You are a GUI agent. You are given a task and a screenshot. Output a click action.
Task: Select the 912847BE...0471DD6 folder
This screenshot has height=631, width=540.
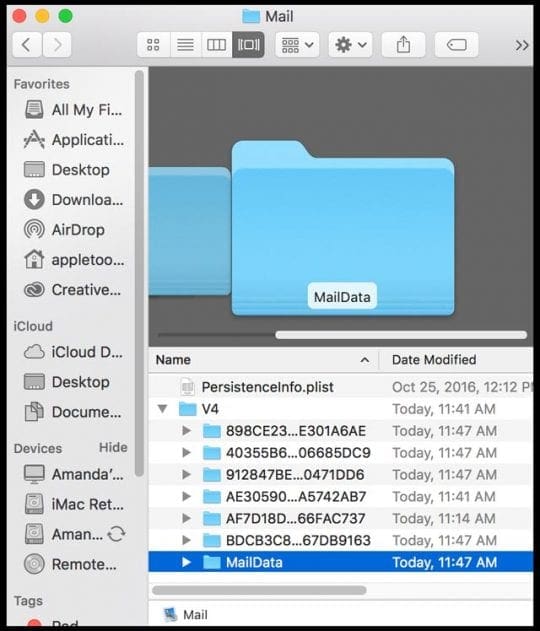coord(340,475)
